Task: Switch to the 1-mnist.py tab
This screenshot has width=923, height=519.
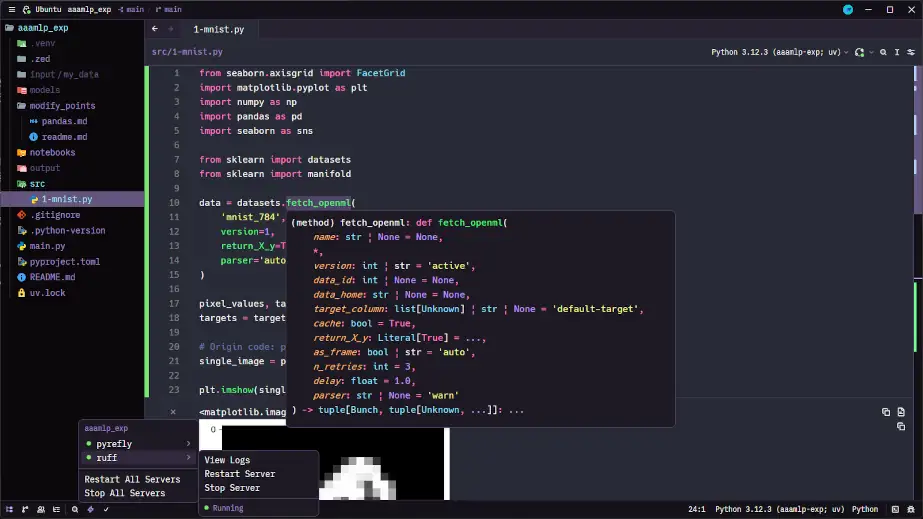Action: [218, 29]
